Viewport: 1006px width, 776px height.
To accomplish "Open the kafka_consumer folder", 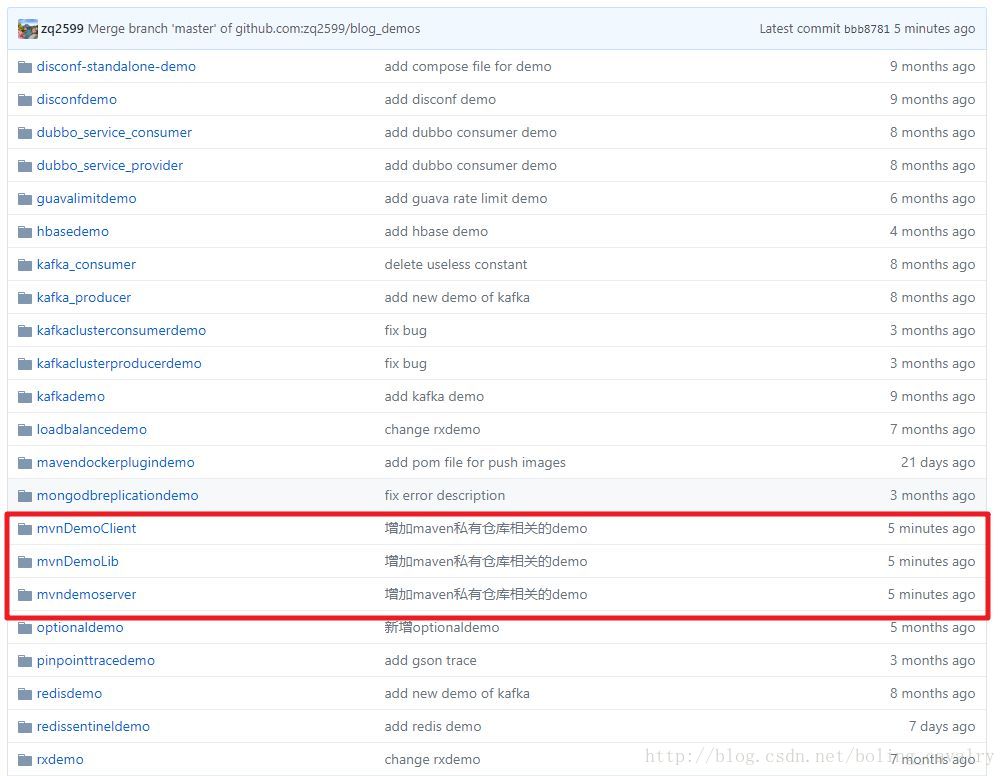I will click(x=86, y=265).
